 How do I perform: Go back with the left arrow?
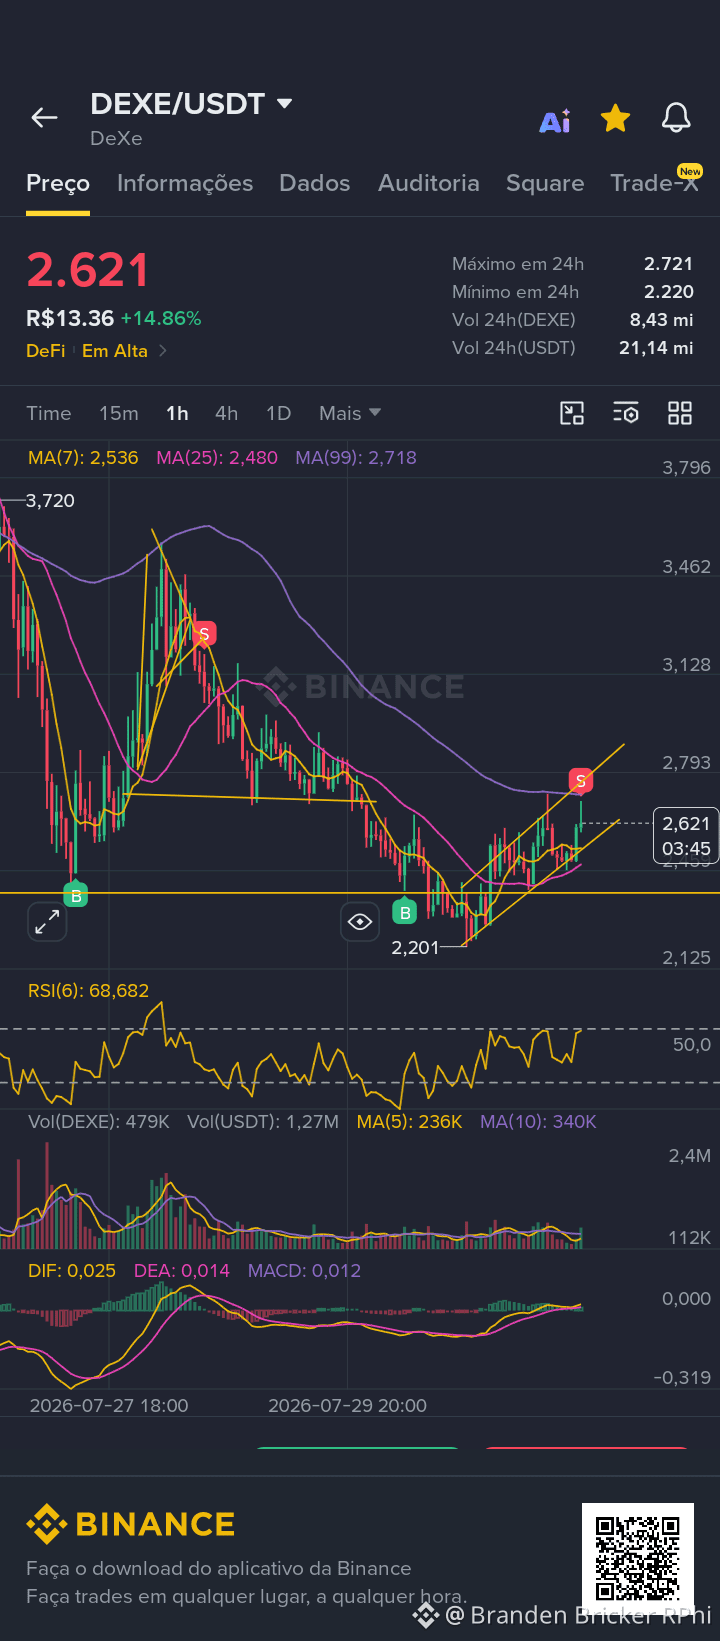pos(44,118)
